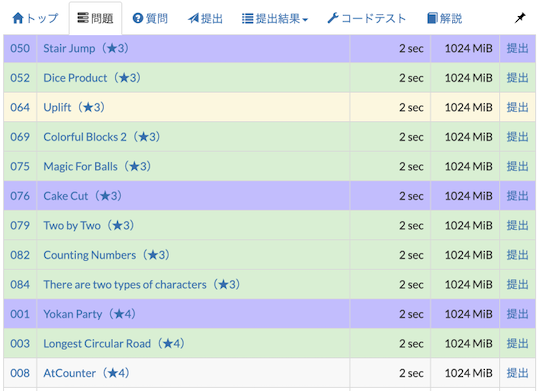540x391 pixels.
Task: Click the 1024 MiB cell for Stair Jump
Action: click(x=465, y=48)
